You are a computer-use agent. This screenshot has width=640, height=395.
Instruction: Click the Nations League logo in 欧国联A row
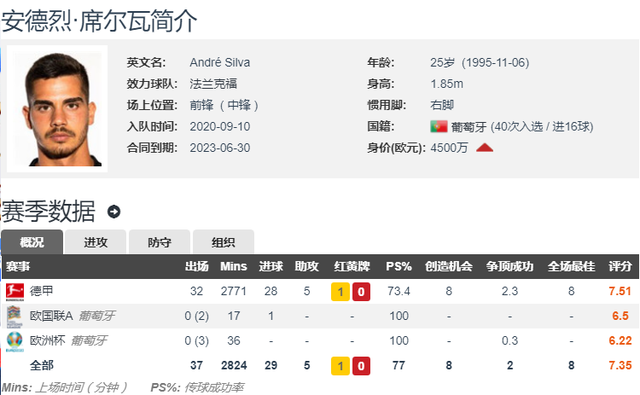pyautogui.click(x=14, y=316)
